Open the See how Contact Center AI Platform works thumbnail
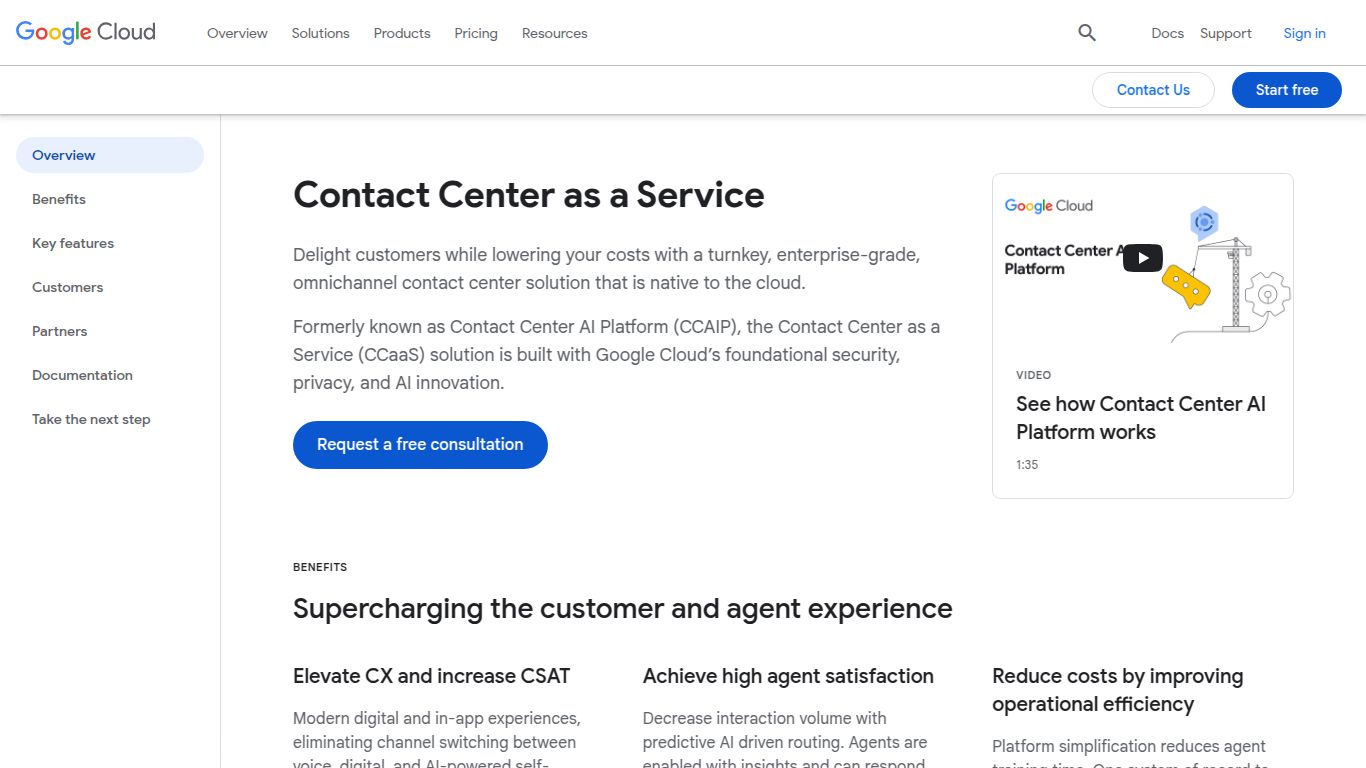1366x768 pixels. click(x=1140, y=418)
